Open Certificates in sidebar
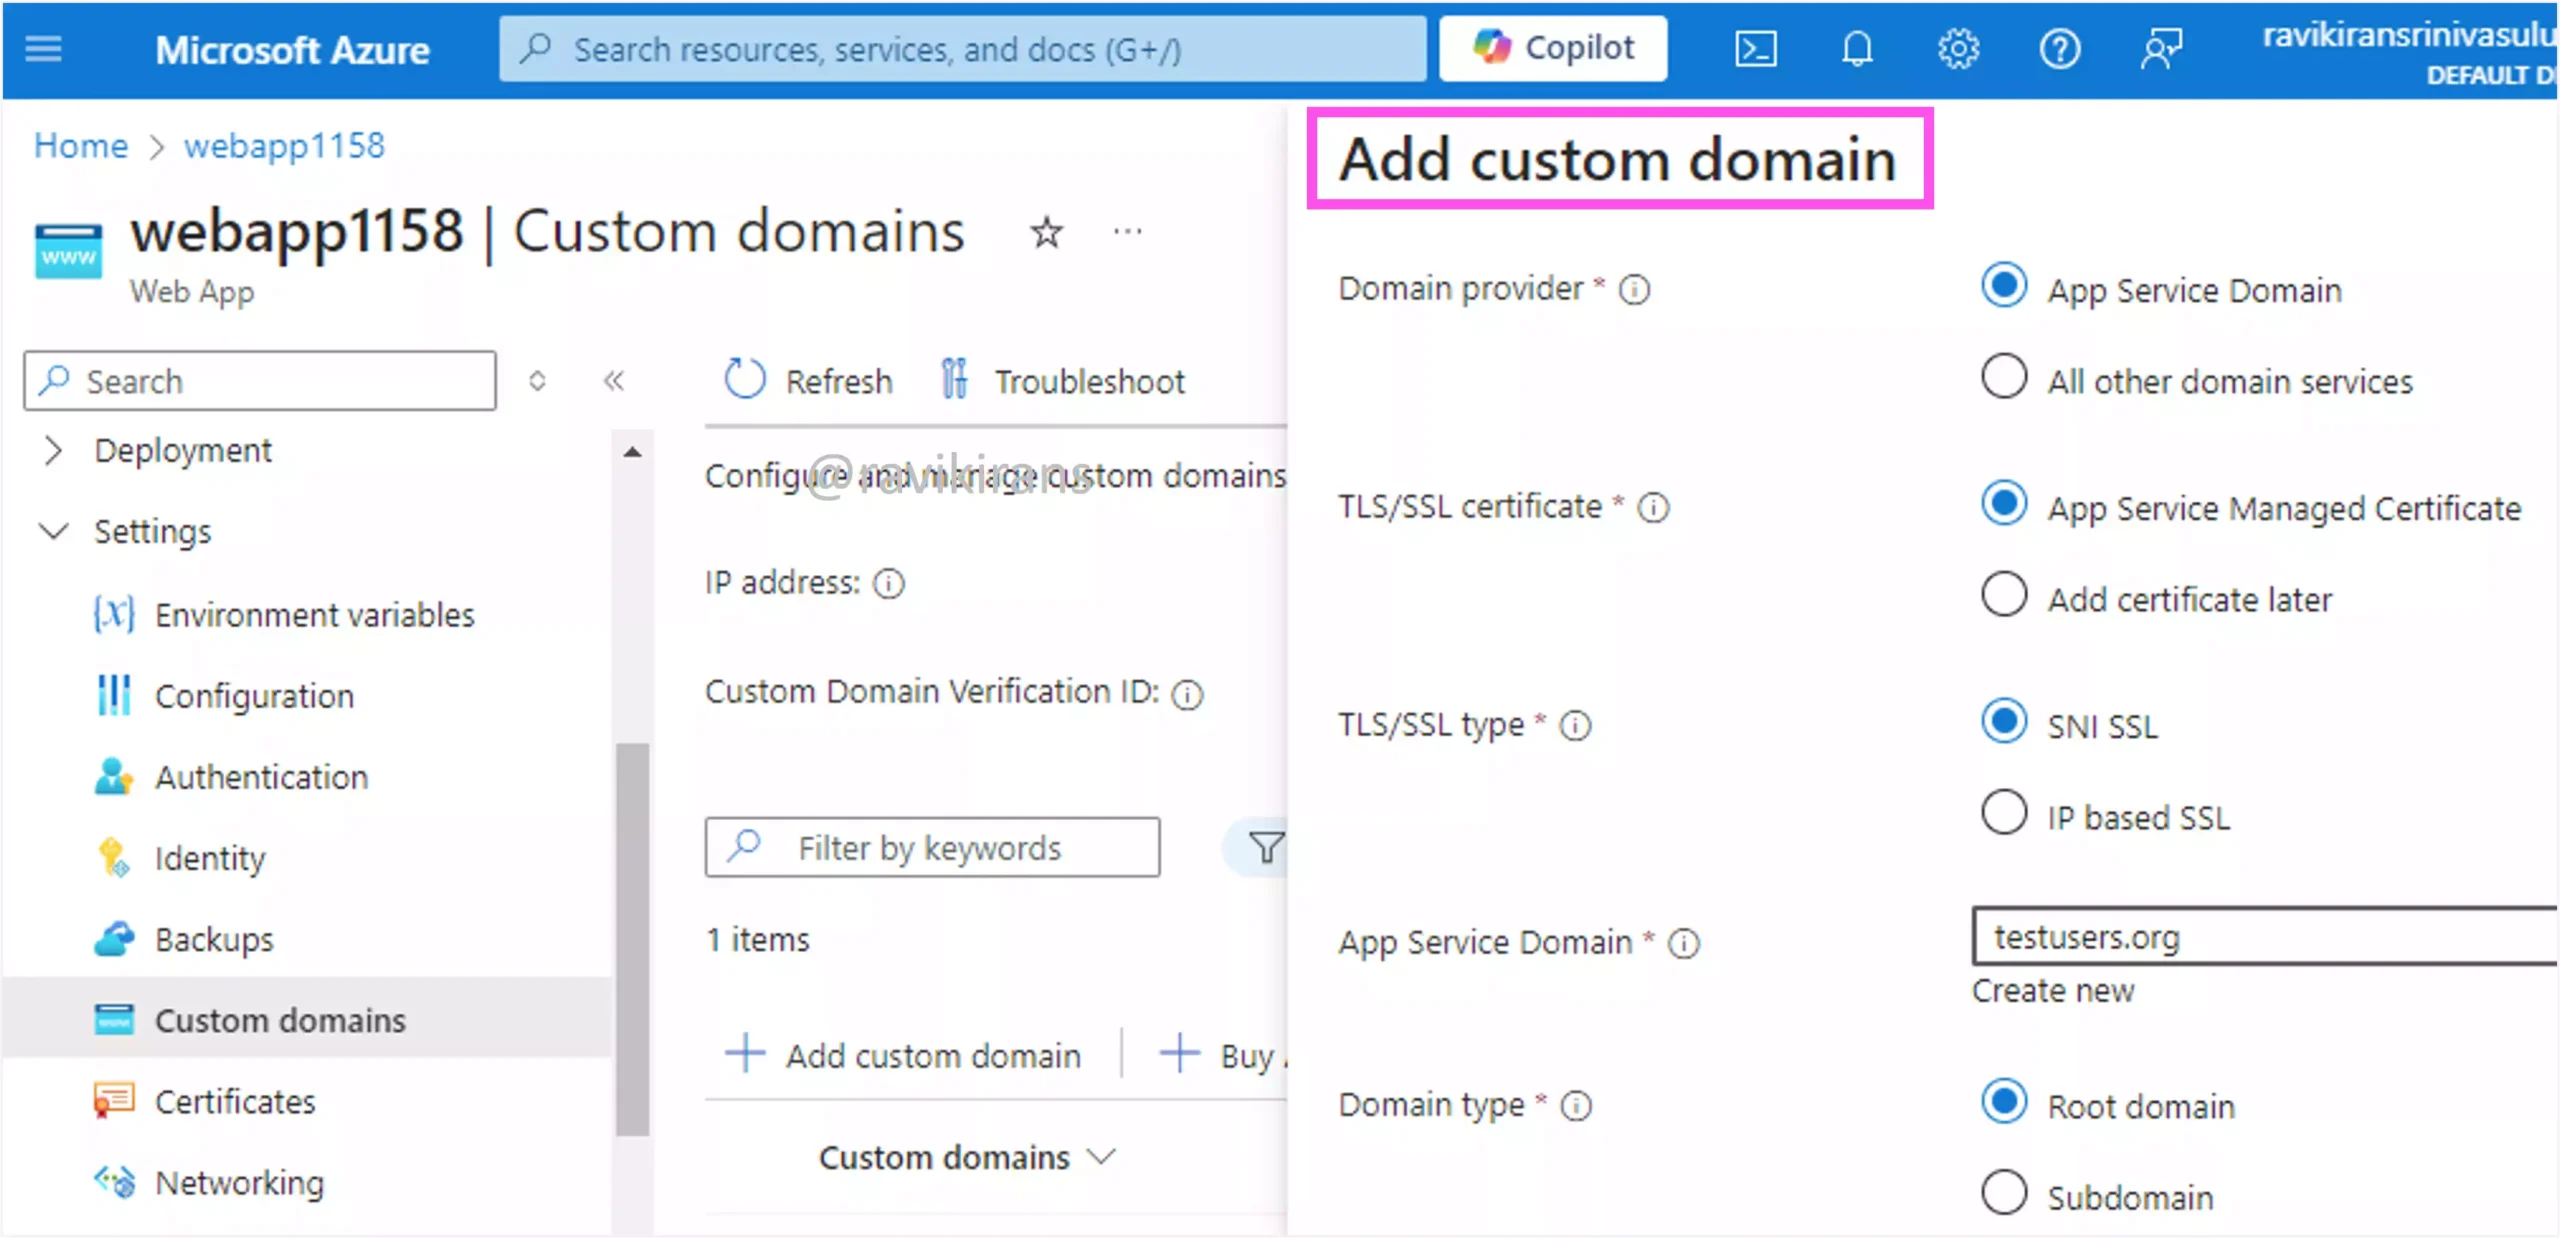 click(204, 1101)
